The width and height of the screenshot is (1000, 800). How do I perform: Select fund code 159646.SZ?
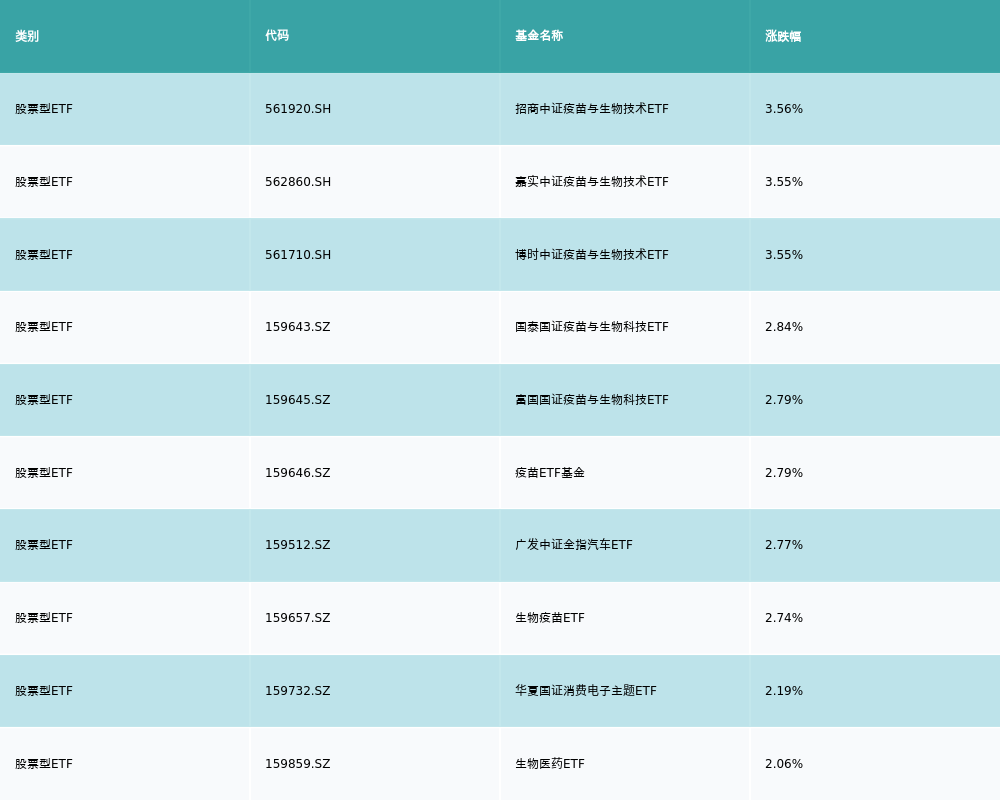click(298, 473)
